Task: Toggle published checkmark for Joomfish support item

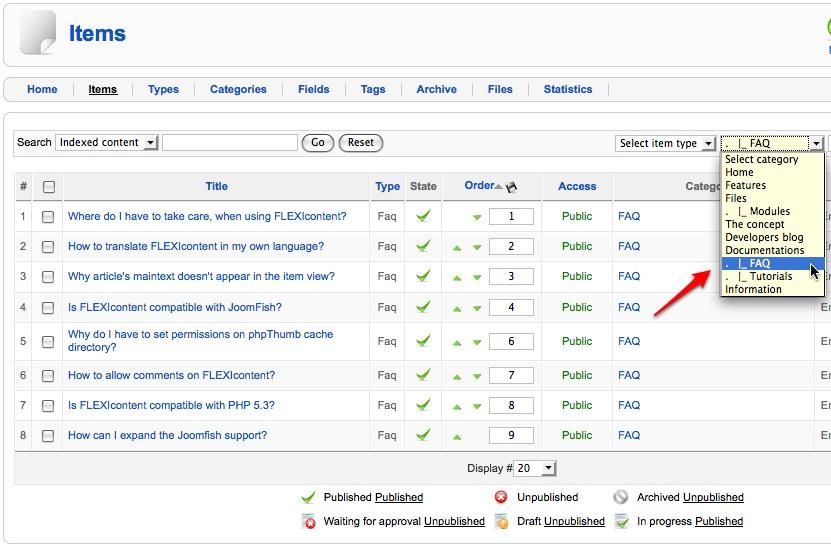Action: 423,435
